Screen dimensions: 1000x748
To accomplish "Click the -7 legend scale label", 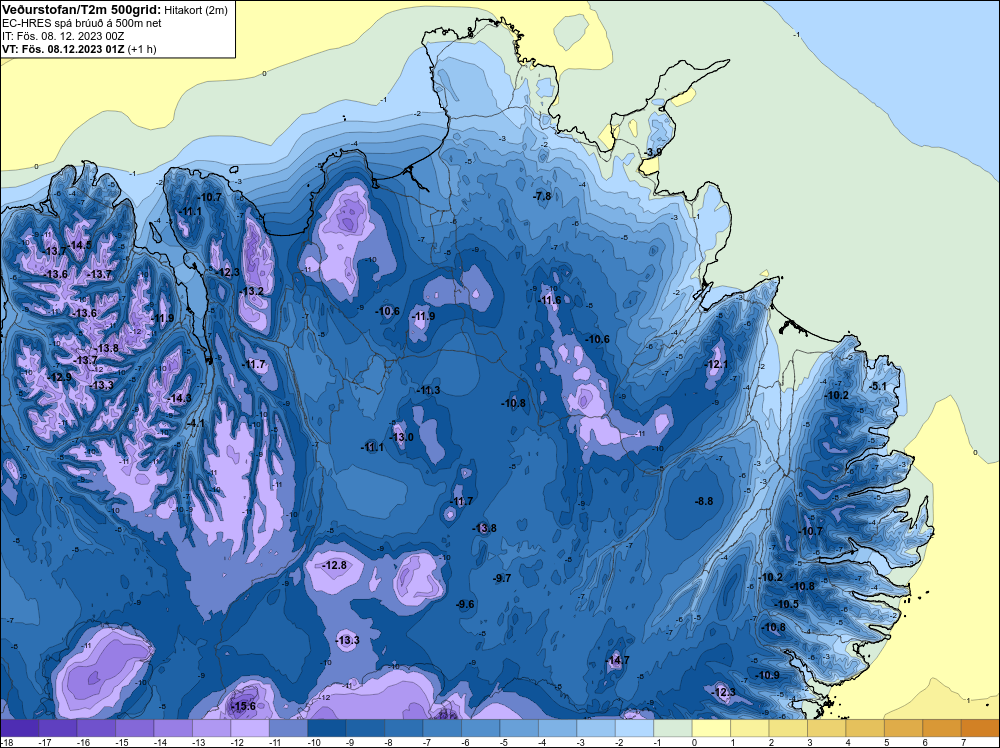I will 429,742.
